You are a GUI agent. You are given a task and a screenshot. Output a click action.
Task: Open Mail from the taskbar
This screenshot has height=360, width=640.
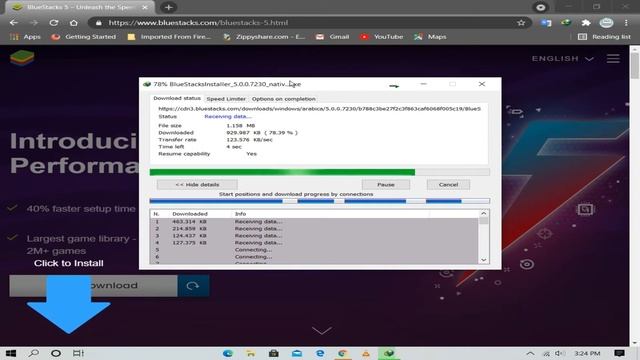[x=297, y=353]
